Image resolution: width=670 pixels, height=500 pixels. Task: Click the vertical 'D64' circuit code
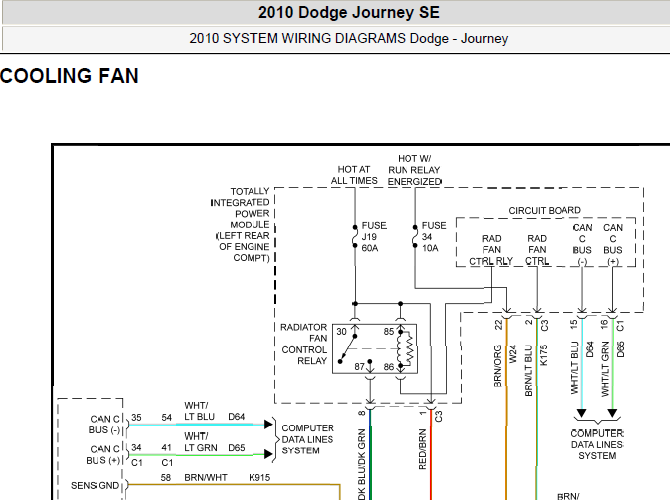[590, 350]
